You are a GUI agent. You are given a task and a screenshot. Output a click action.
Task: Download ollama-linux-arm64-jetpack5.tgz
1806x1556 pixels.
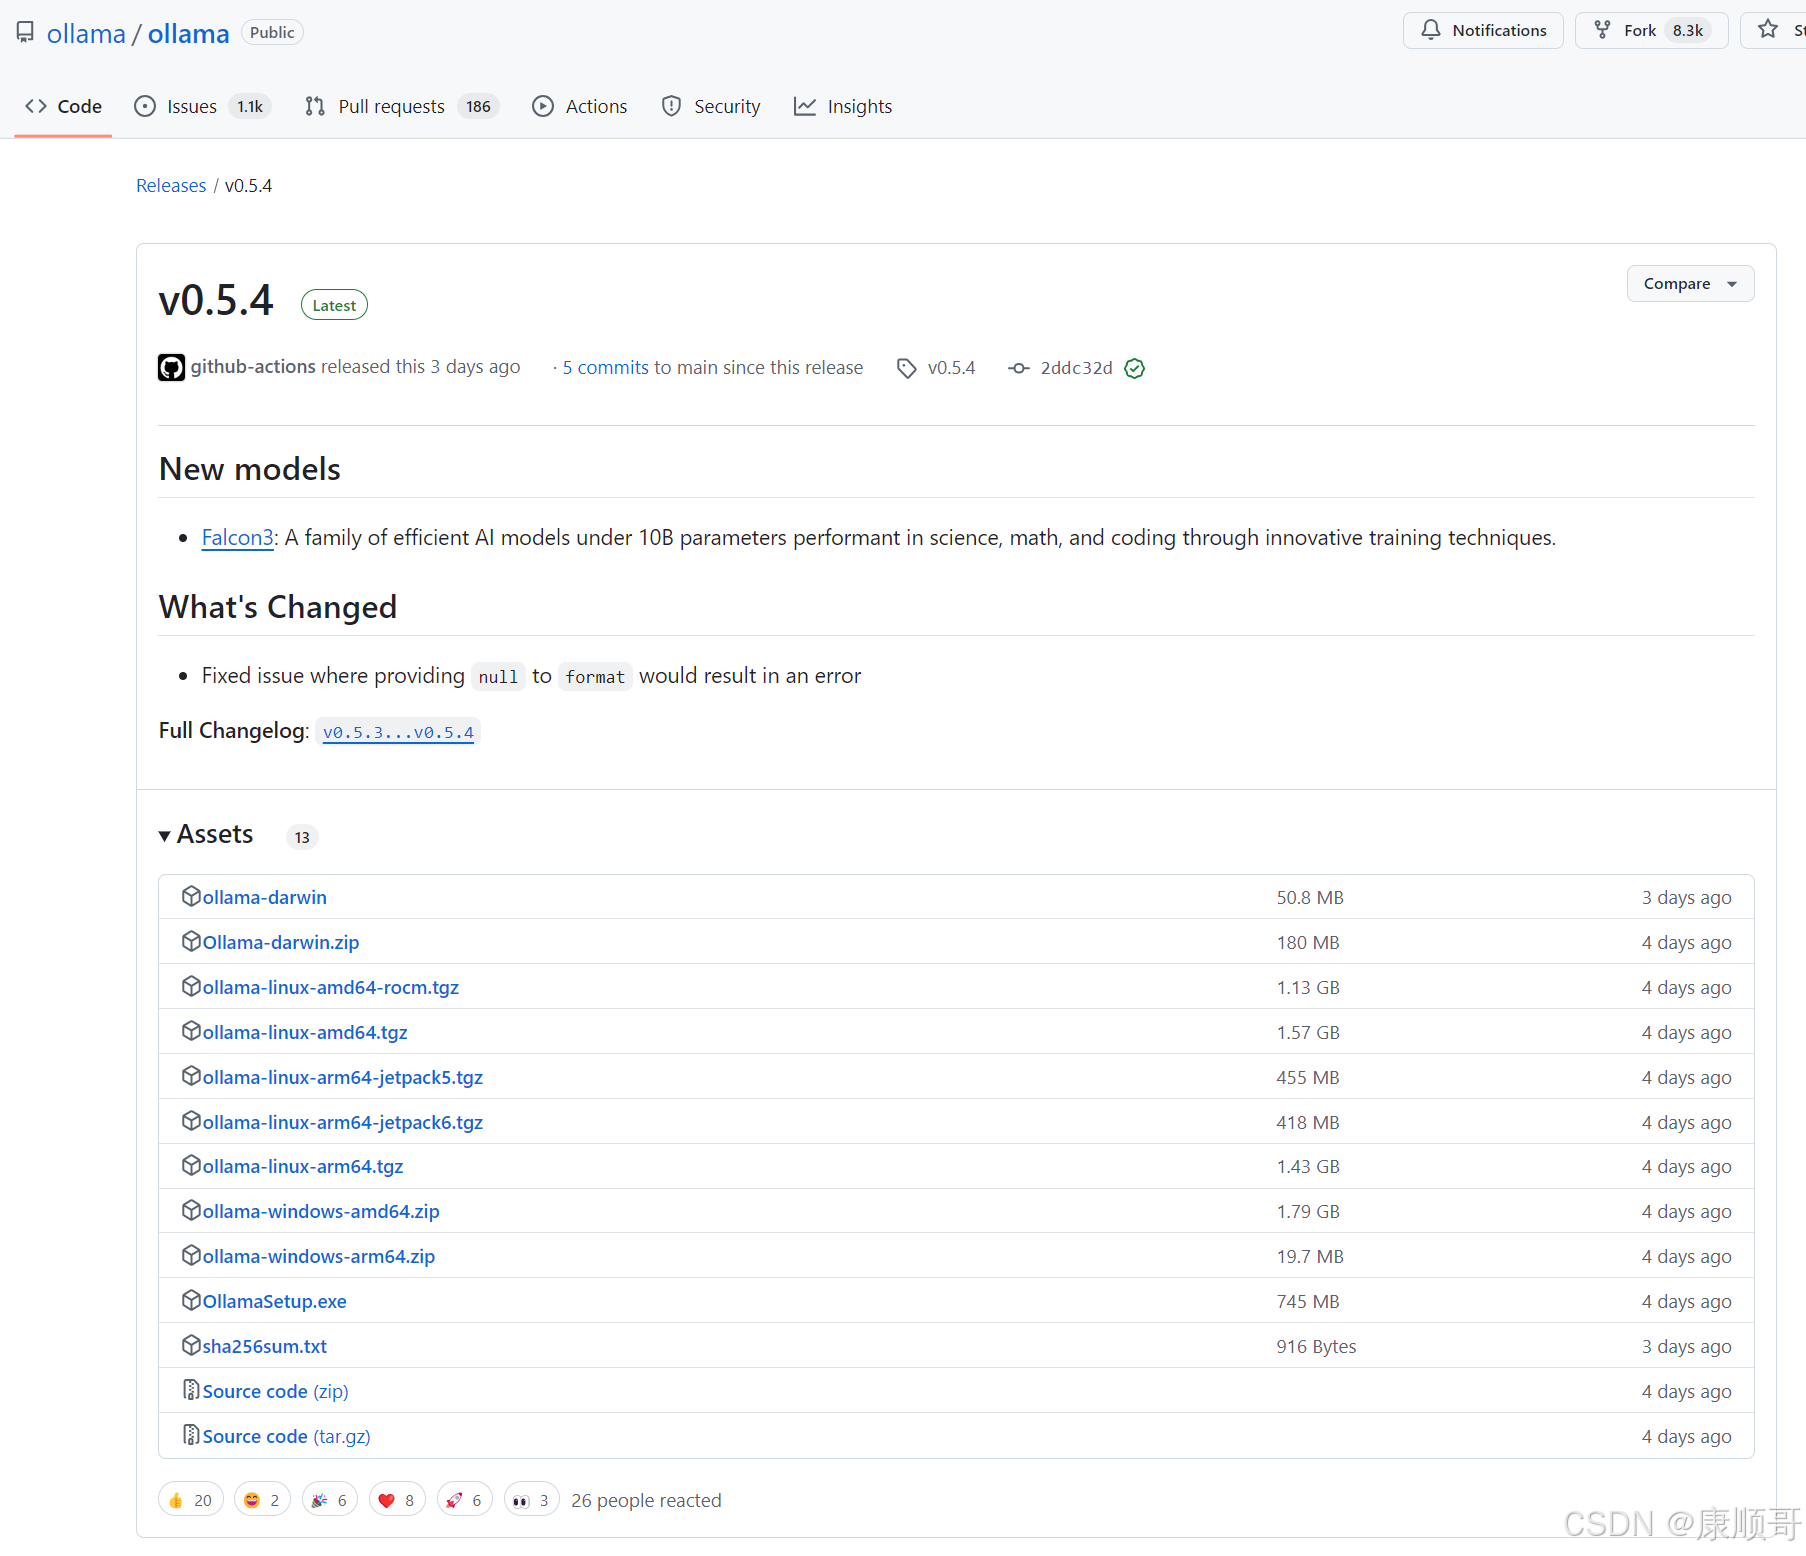click(343, 1078)
